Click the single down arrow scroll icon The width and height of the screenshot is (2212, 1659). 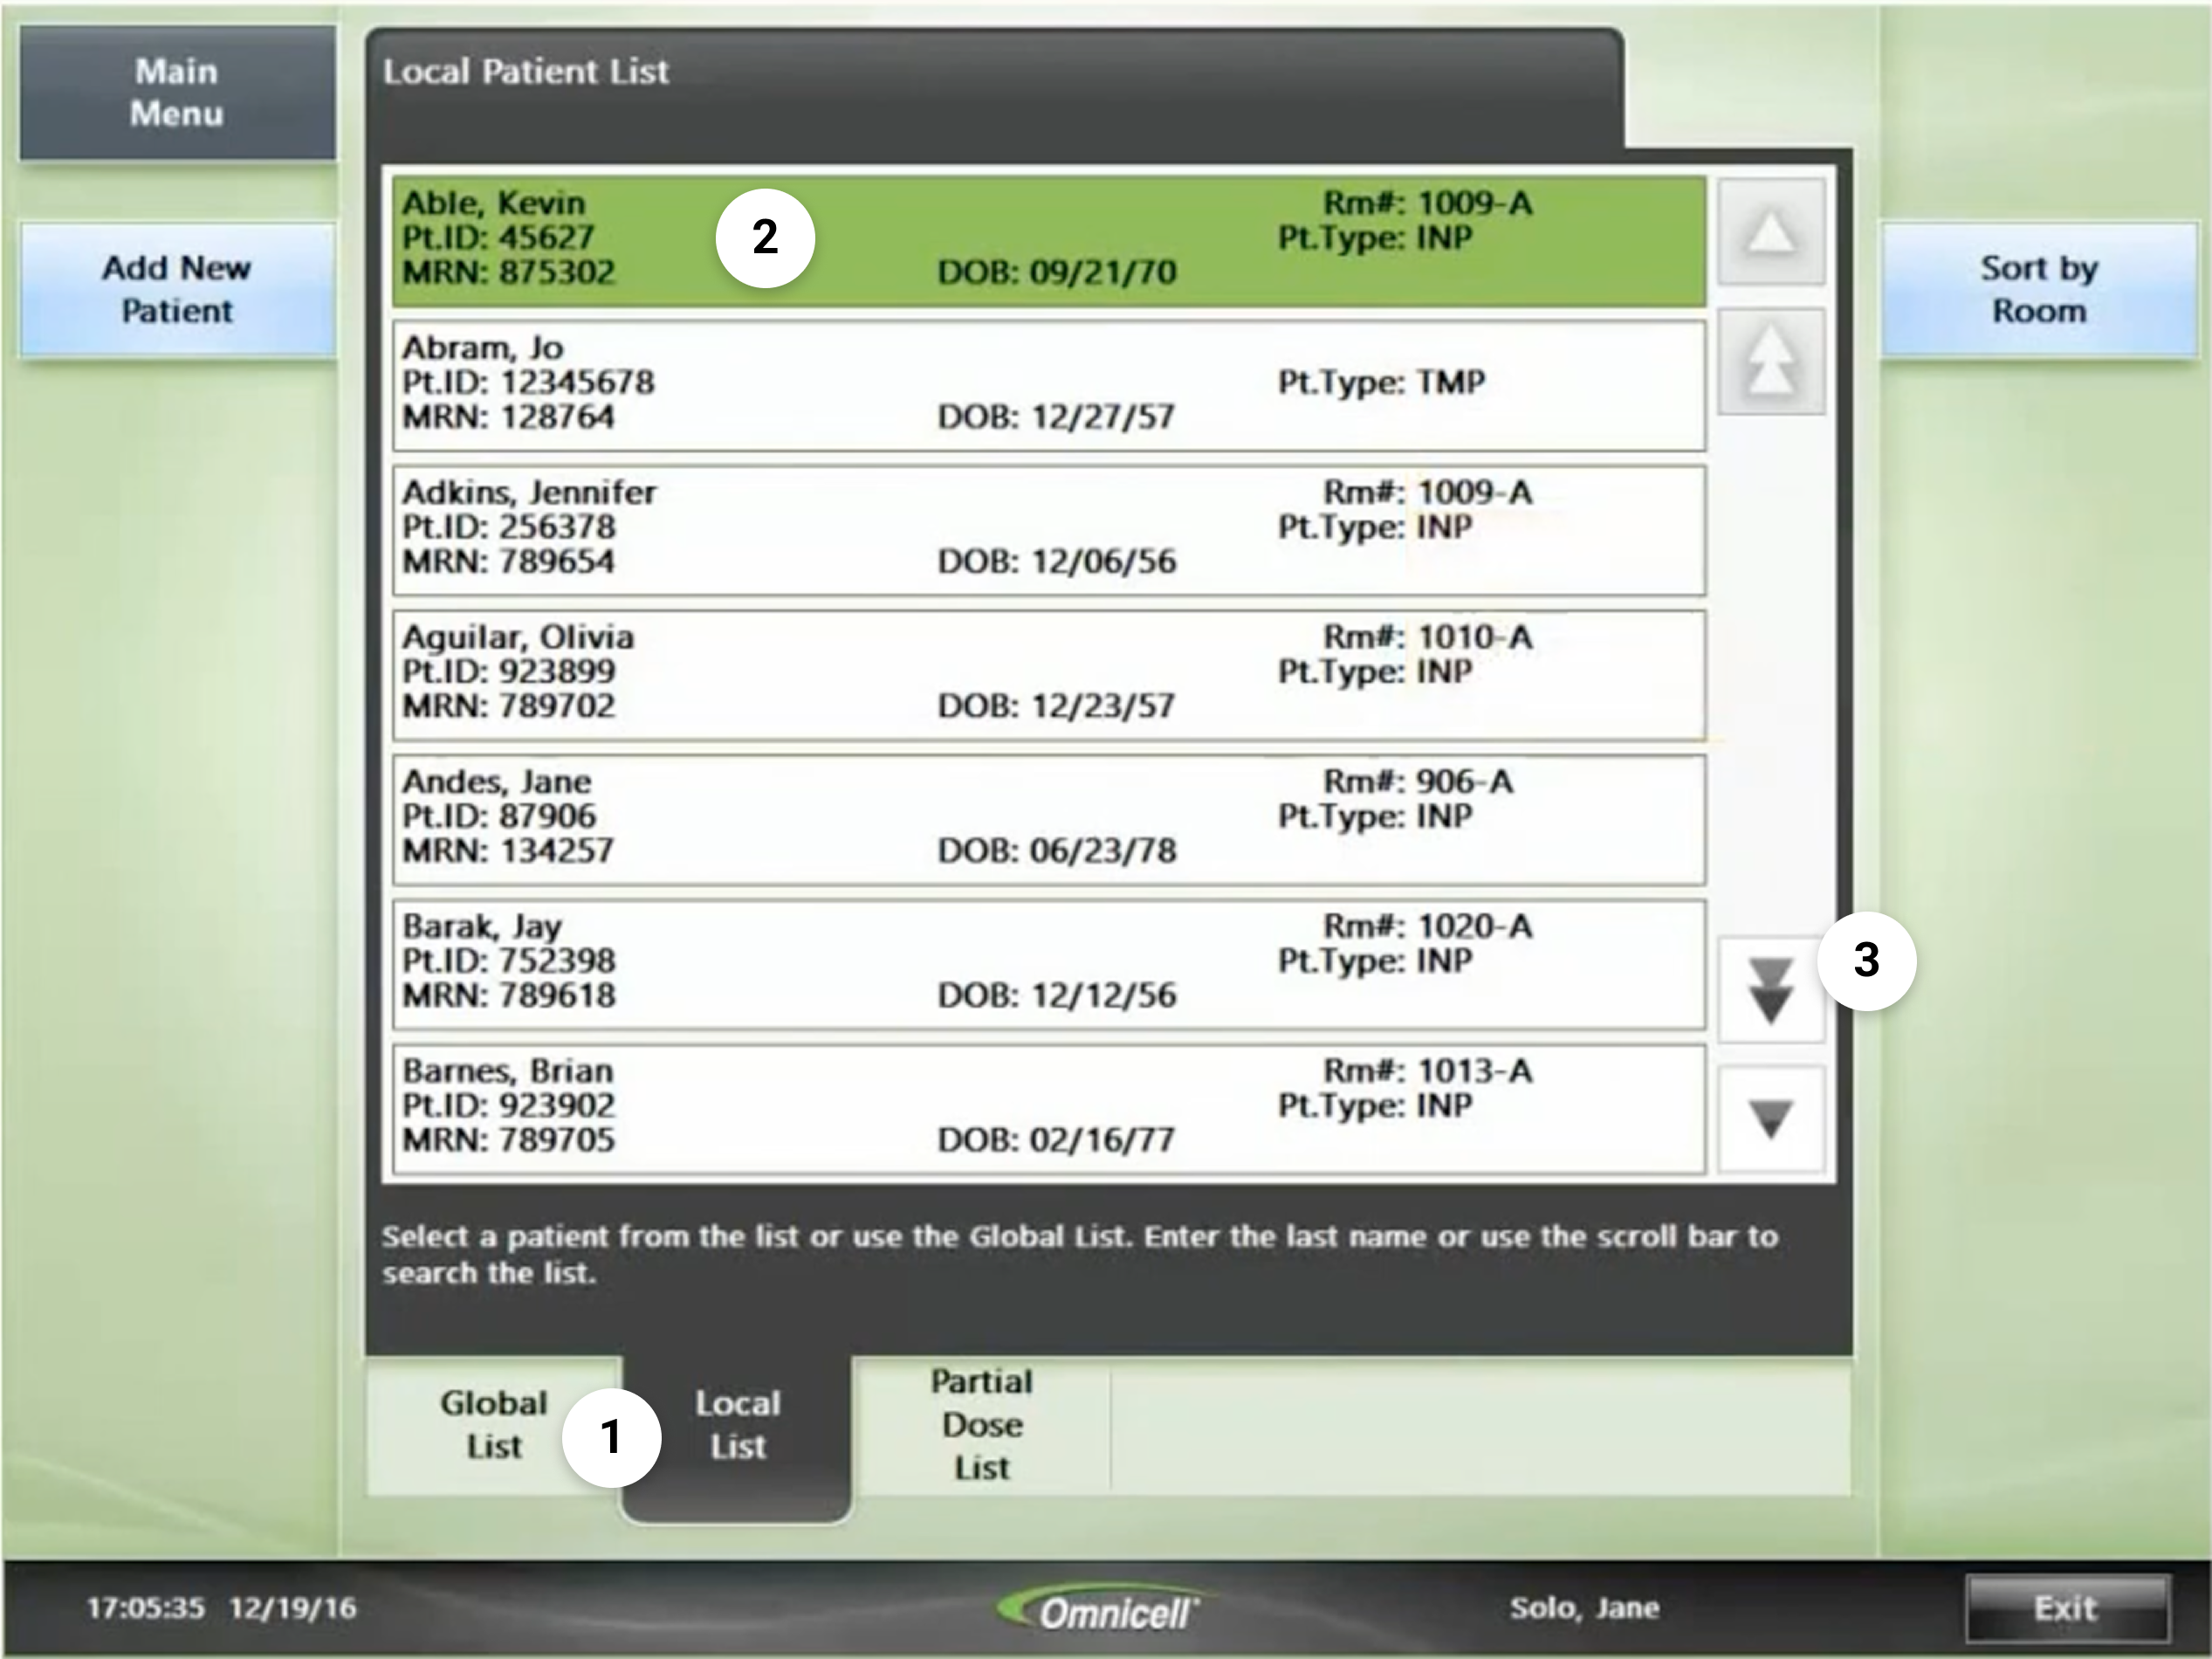[x=1771, y=1119]
